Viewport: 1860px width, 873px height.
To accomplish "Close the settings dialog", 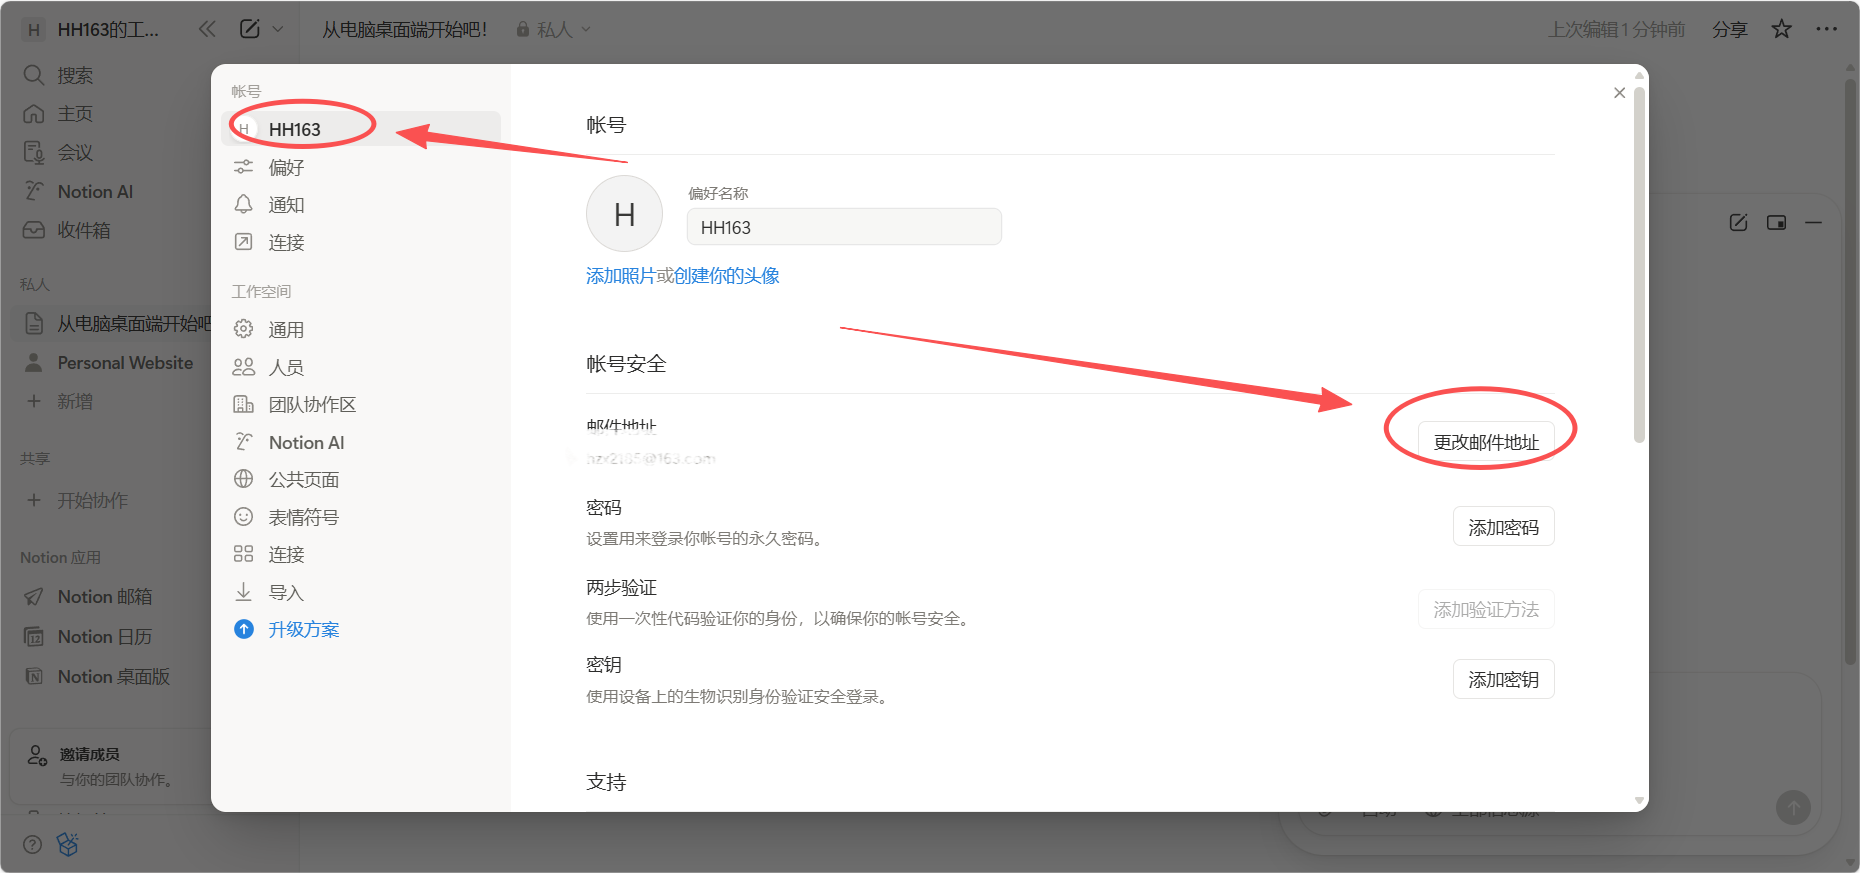I will pyautogui.click(x=1619, y=93).
